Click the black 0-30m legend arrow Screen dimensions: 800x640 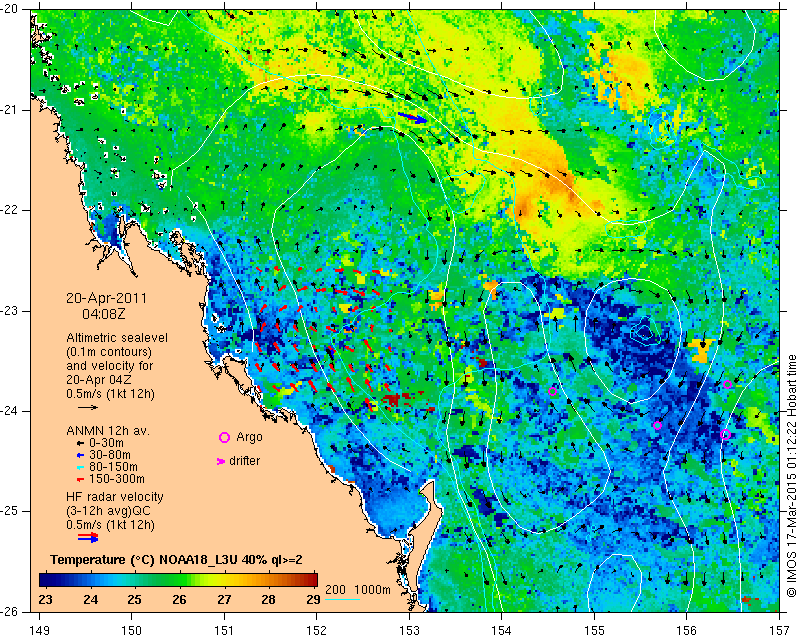pos(80,444)
